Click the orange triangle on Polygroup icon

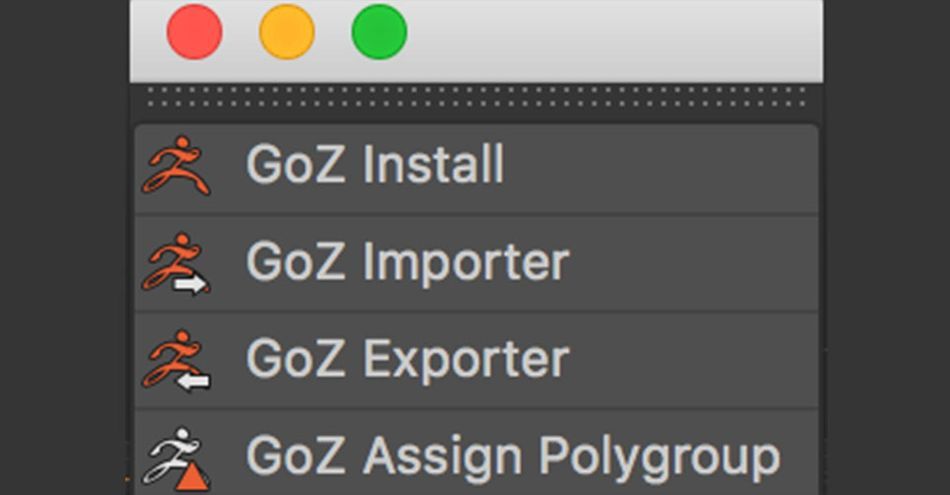click(192, 476)
